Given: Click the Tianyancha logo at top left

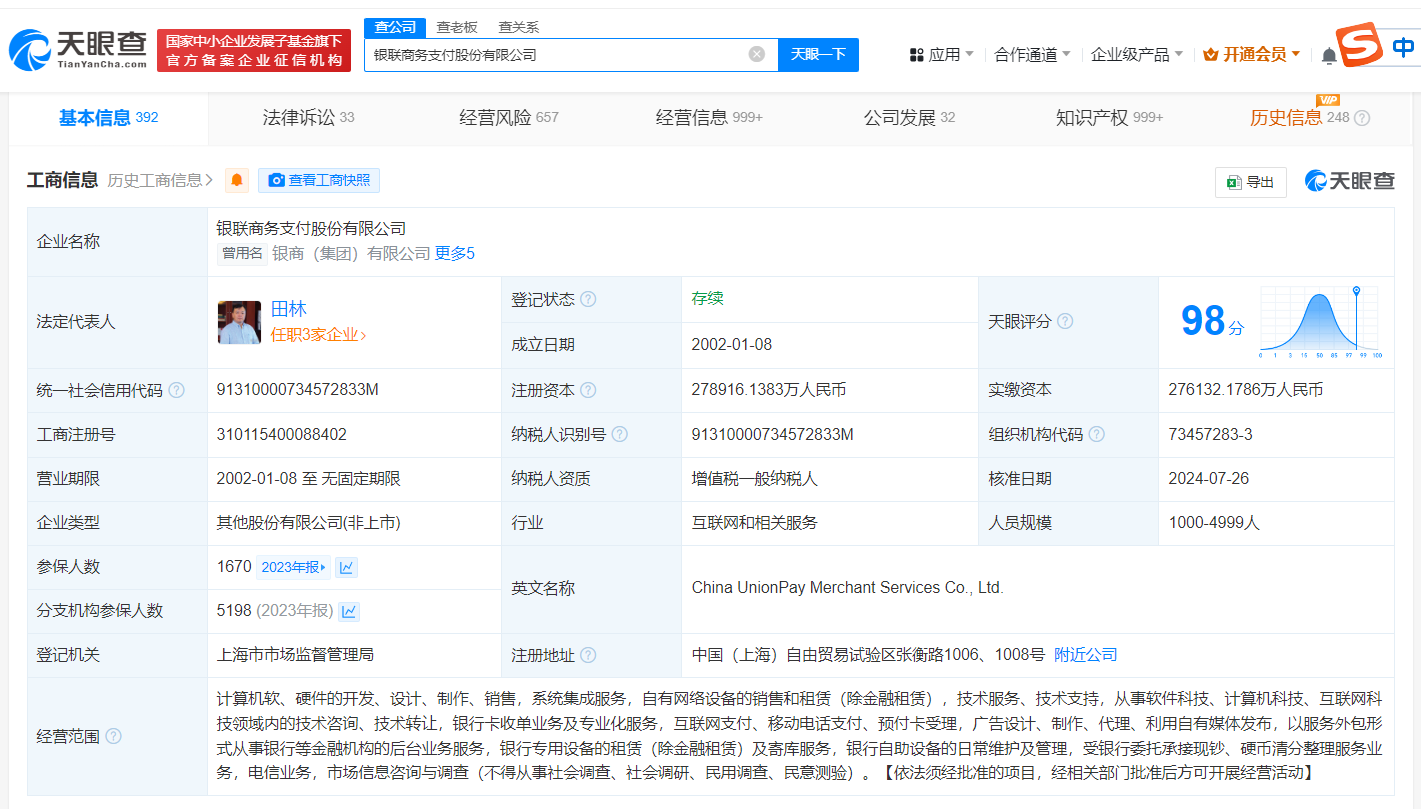Looking at the screenshot, I should [x=75, y=45].
